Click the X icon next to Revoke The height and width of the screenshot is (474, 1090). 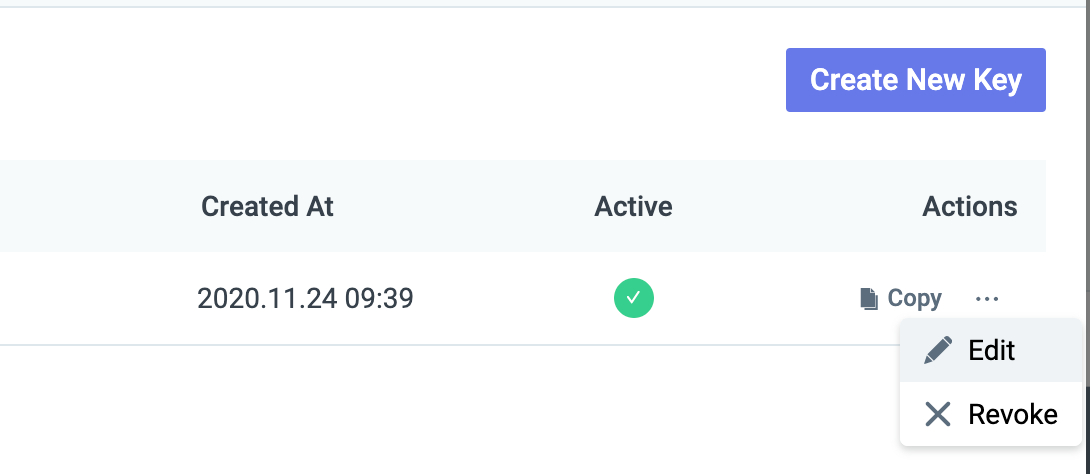[x=938, y=414]
